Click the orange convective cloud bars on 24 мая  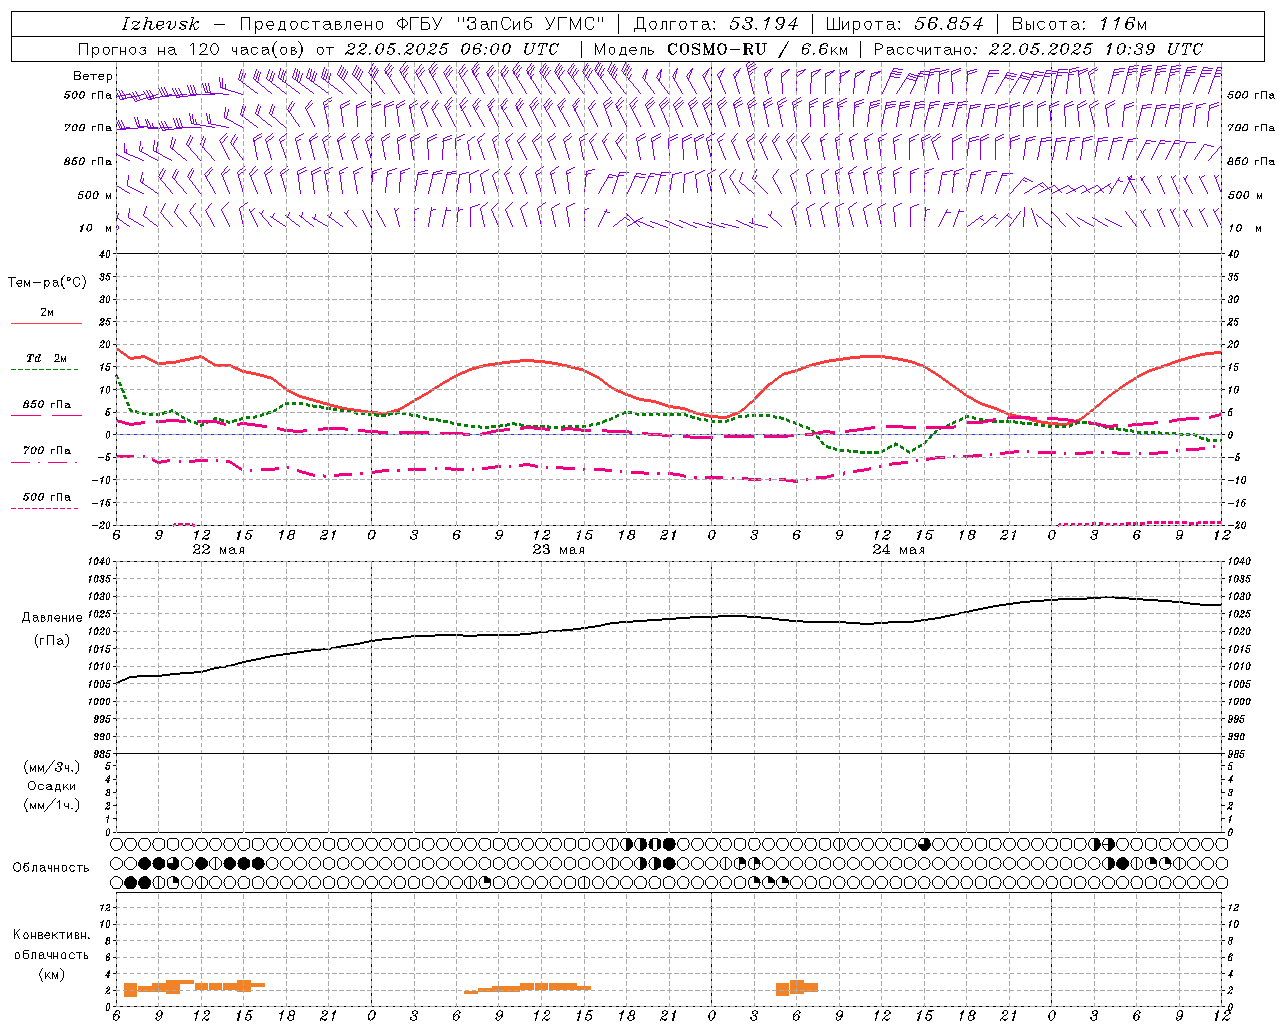coord(797,987)
